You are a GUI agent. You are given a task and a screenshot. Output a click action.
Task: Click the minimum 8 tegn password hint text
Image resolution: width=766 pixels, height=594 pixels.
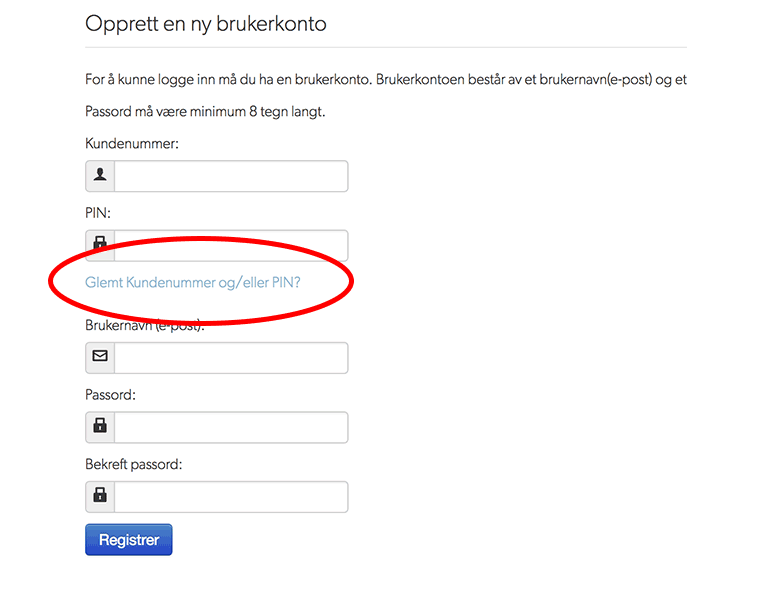[205, 112]
